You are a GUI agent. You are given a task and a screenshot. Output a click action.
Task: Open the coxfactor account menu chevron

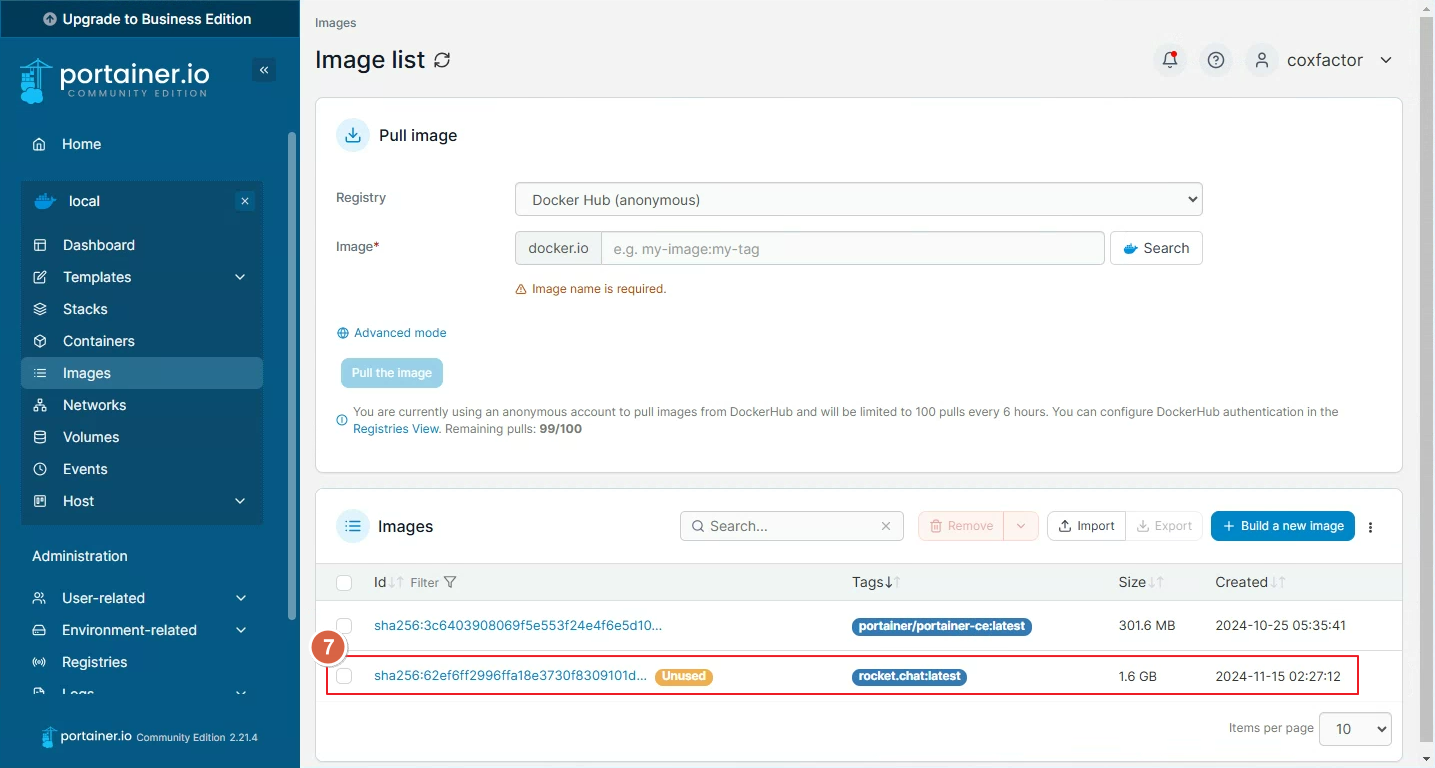point(1386,60)
